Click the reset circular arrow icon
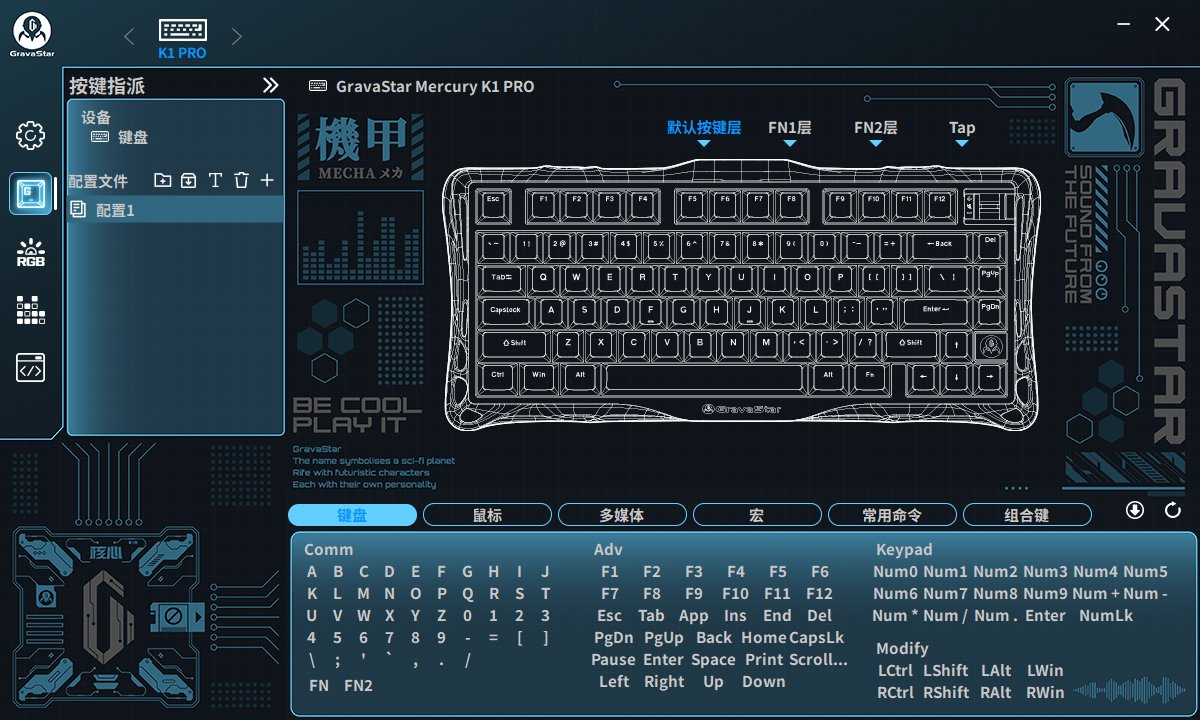Screen dimensions: 1200x720 point(1173,511)
